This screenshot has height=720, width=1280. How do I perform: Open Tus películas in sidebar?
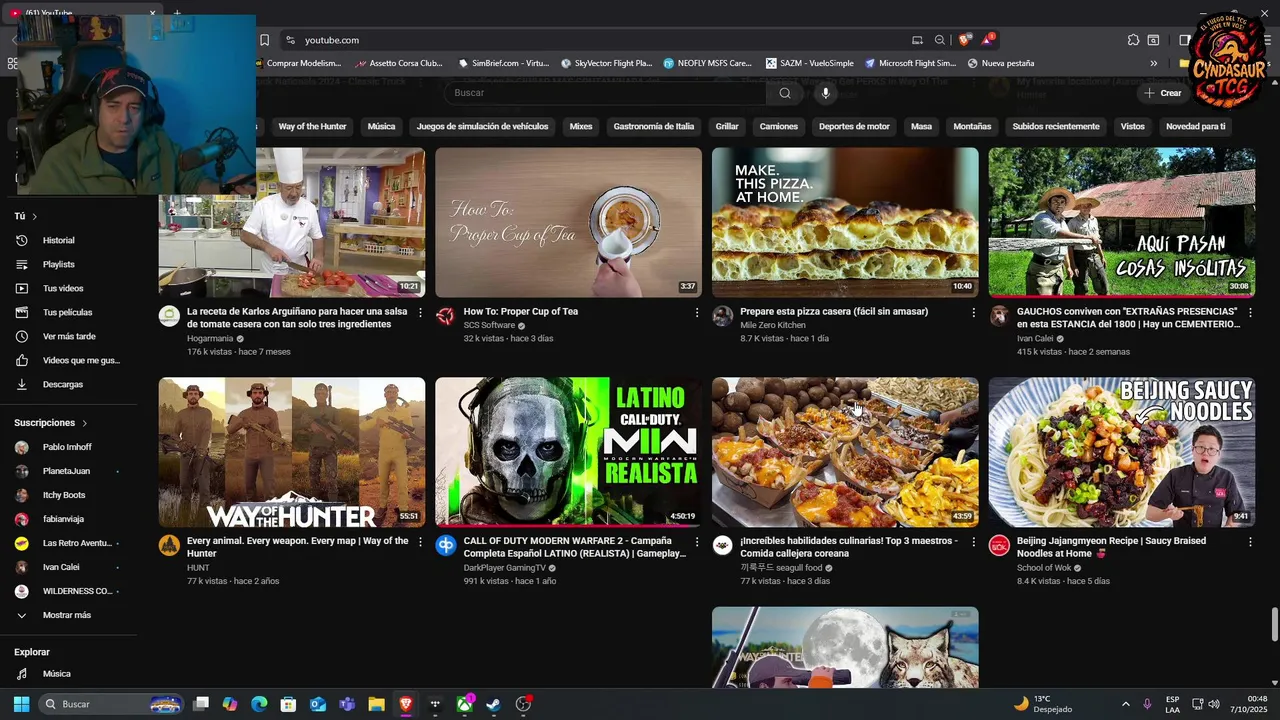point(67,313)
